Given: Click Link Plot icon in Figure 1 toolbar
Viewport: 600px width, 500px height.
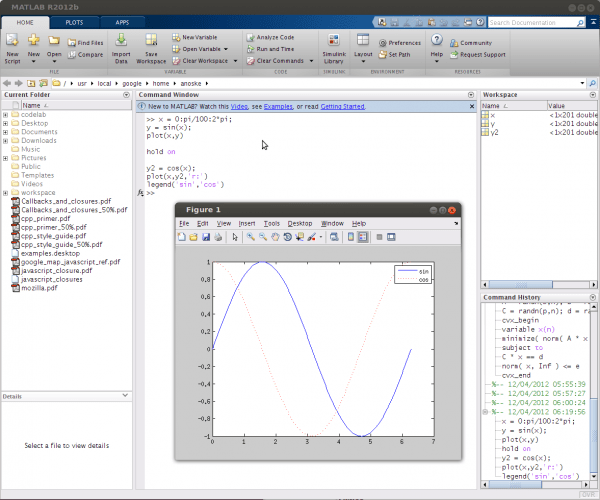Looking at the screenshot, I should click(334, 237).
